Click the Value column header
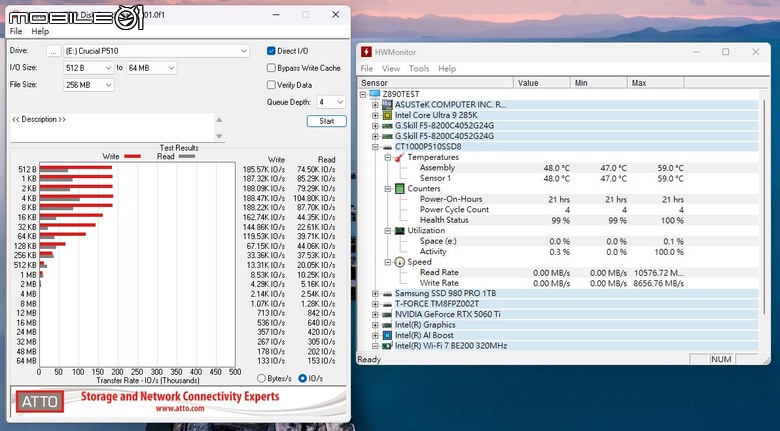Image resolution: width=780 pixels, height=431 pixels. [542, 83]
